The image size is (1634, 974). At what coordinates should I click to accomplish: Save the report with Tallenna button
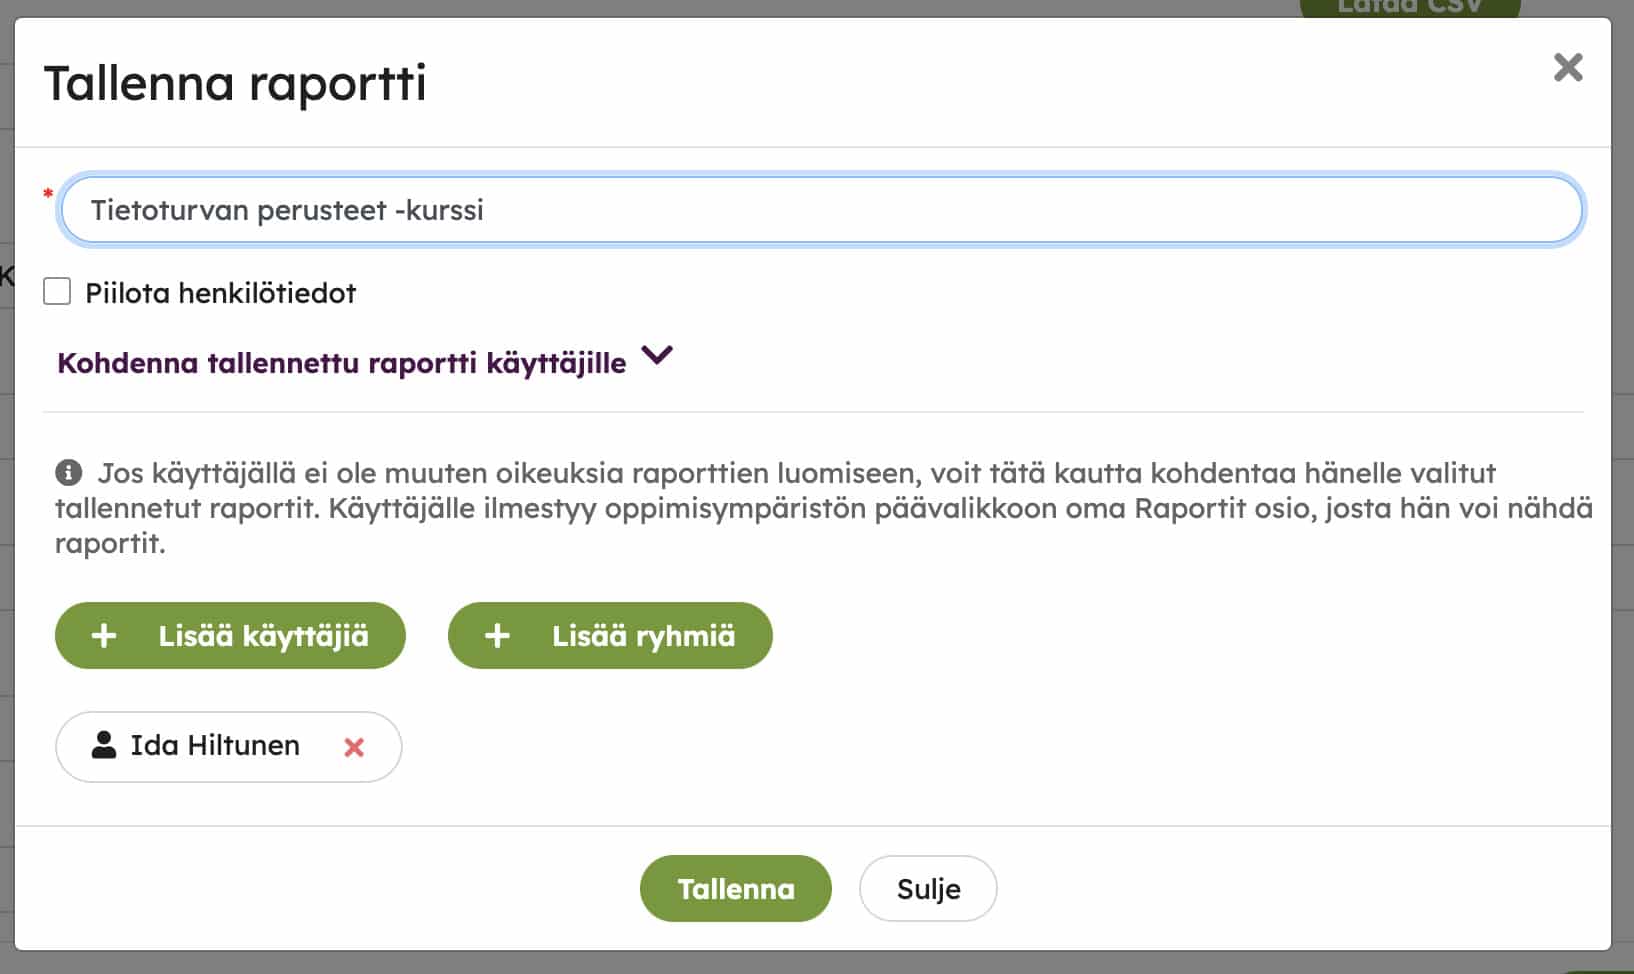pos(736,888)
